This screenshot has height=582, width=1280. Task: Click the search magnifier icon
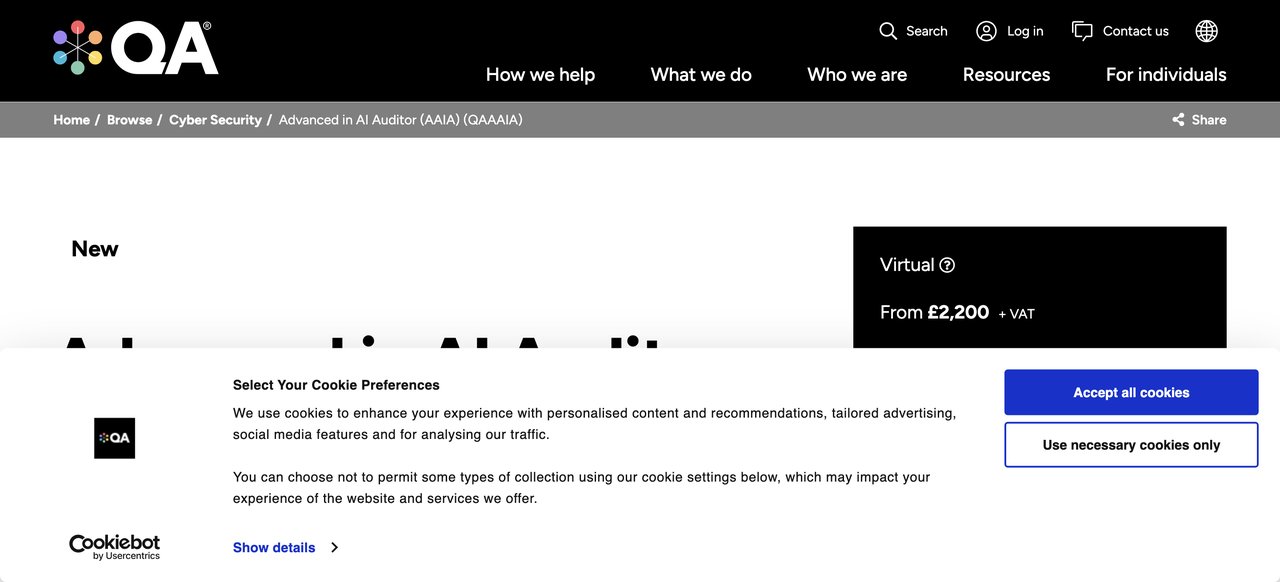(888, 31)
